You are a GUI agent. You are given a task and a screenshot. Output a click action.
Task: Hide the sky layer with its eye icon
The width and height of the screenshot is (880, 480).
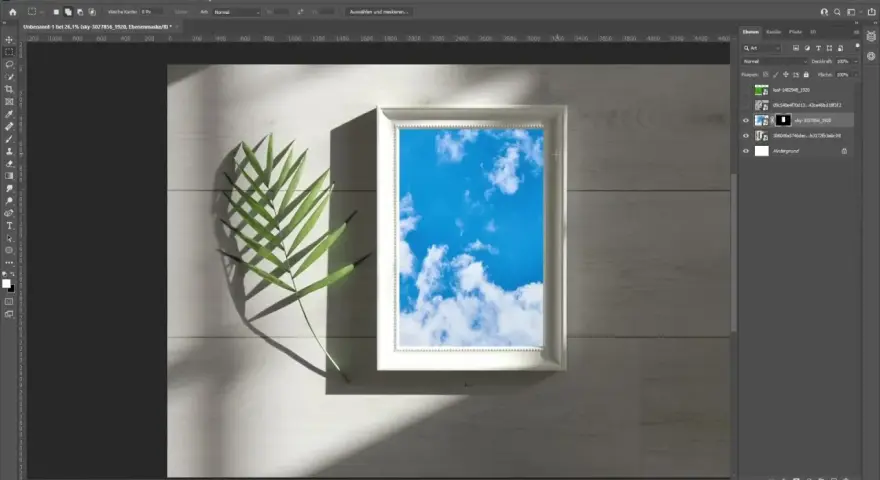click(x=746, y=120)
